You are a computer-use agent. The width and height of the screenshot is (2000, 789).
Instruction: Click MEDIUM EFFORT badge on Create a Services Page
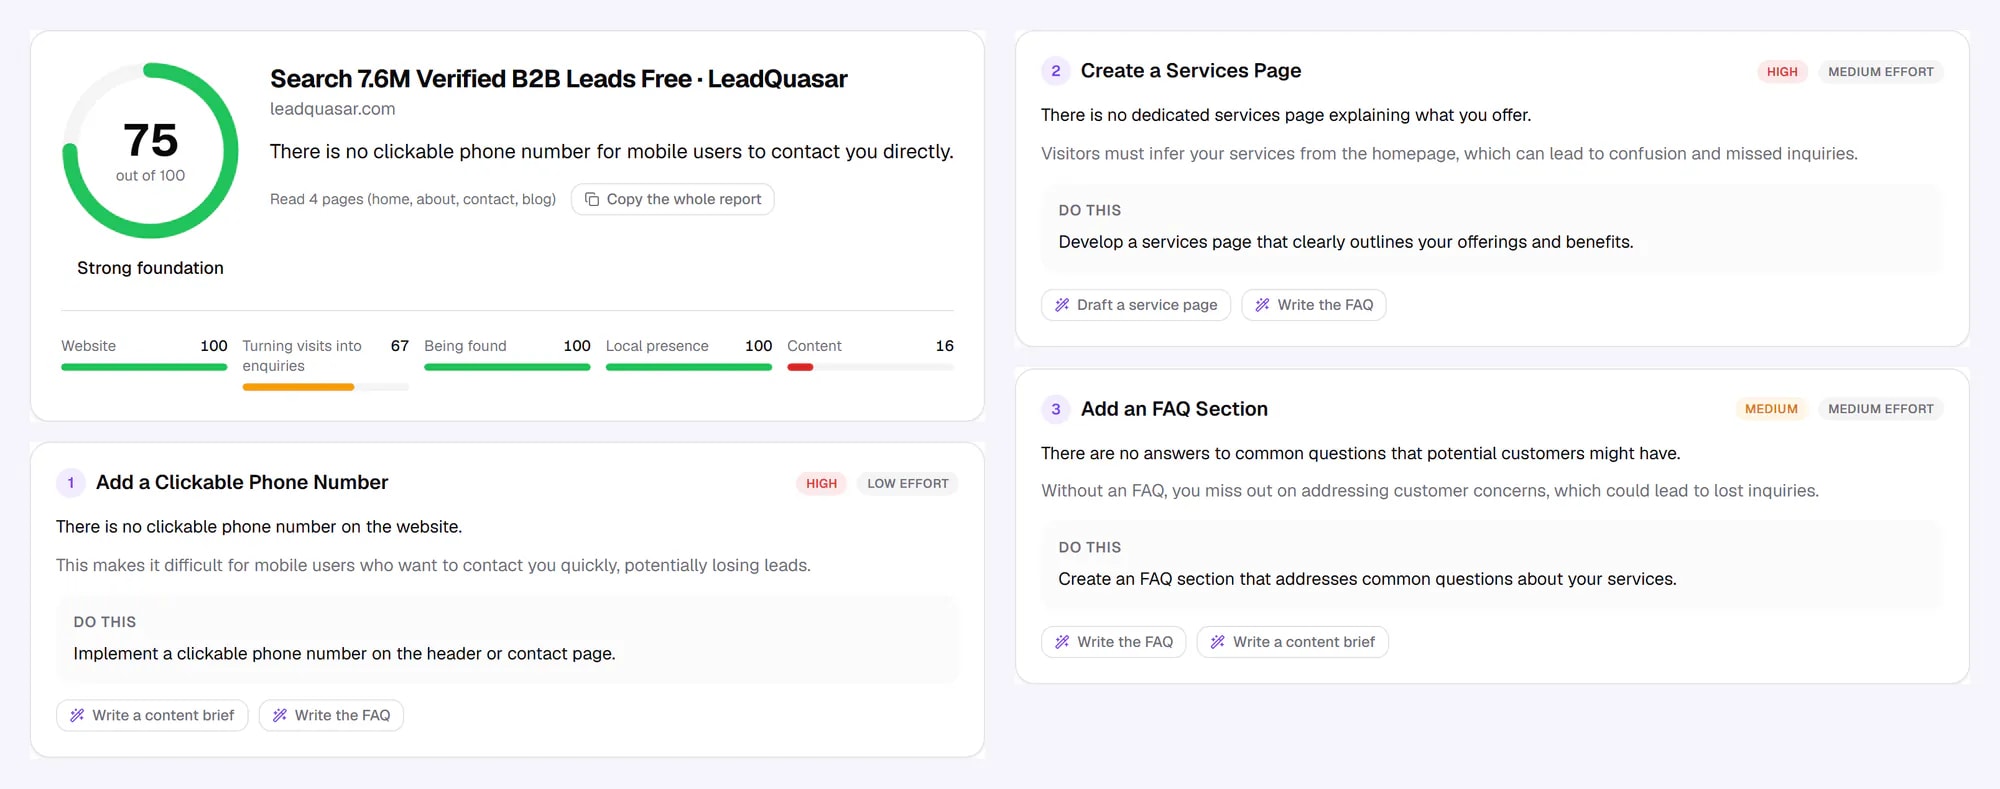tap(1881, 72)
